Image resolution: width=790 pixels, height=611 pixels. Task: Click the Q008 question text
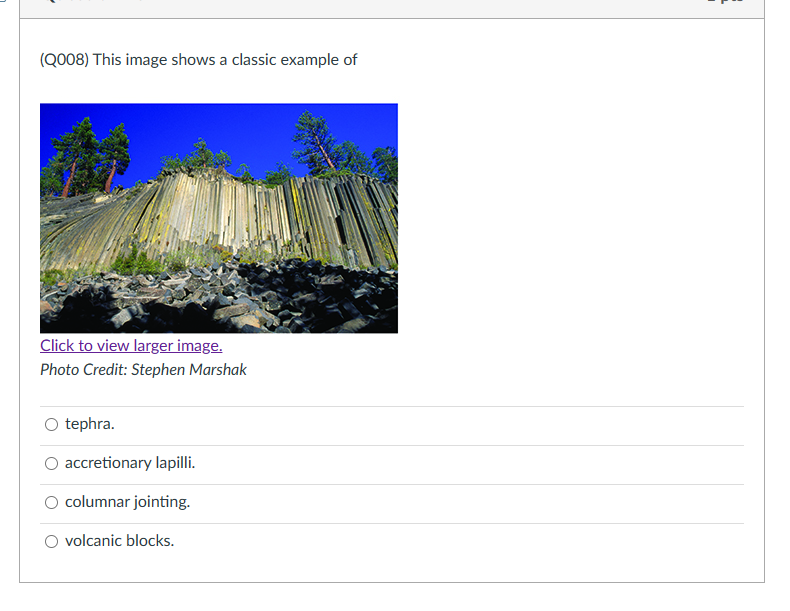point(199,60)
